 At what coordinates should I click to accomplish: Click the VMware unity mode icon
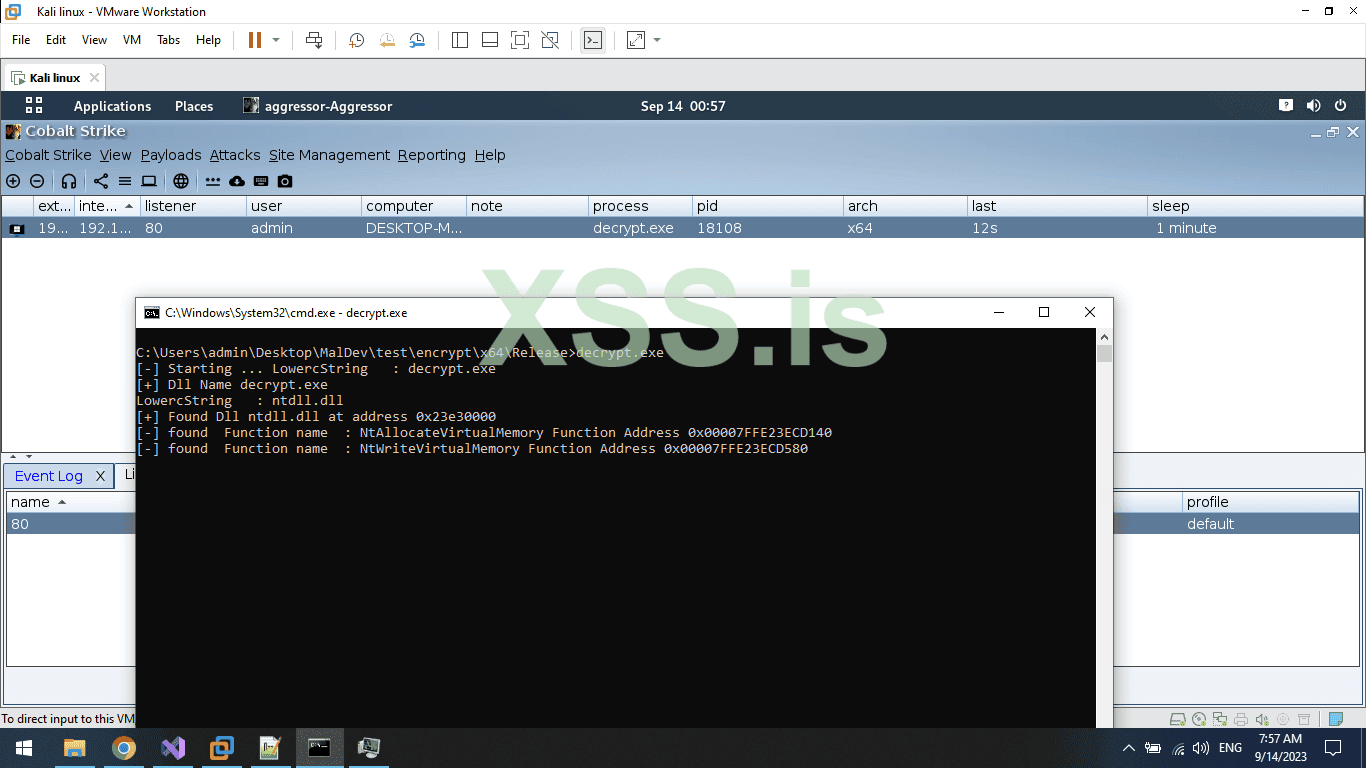click(x=550, y=40)
